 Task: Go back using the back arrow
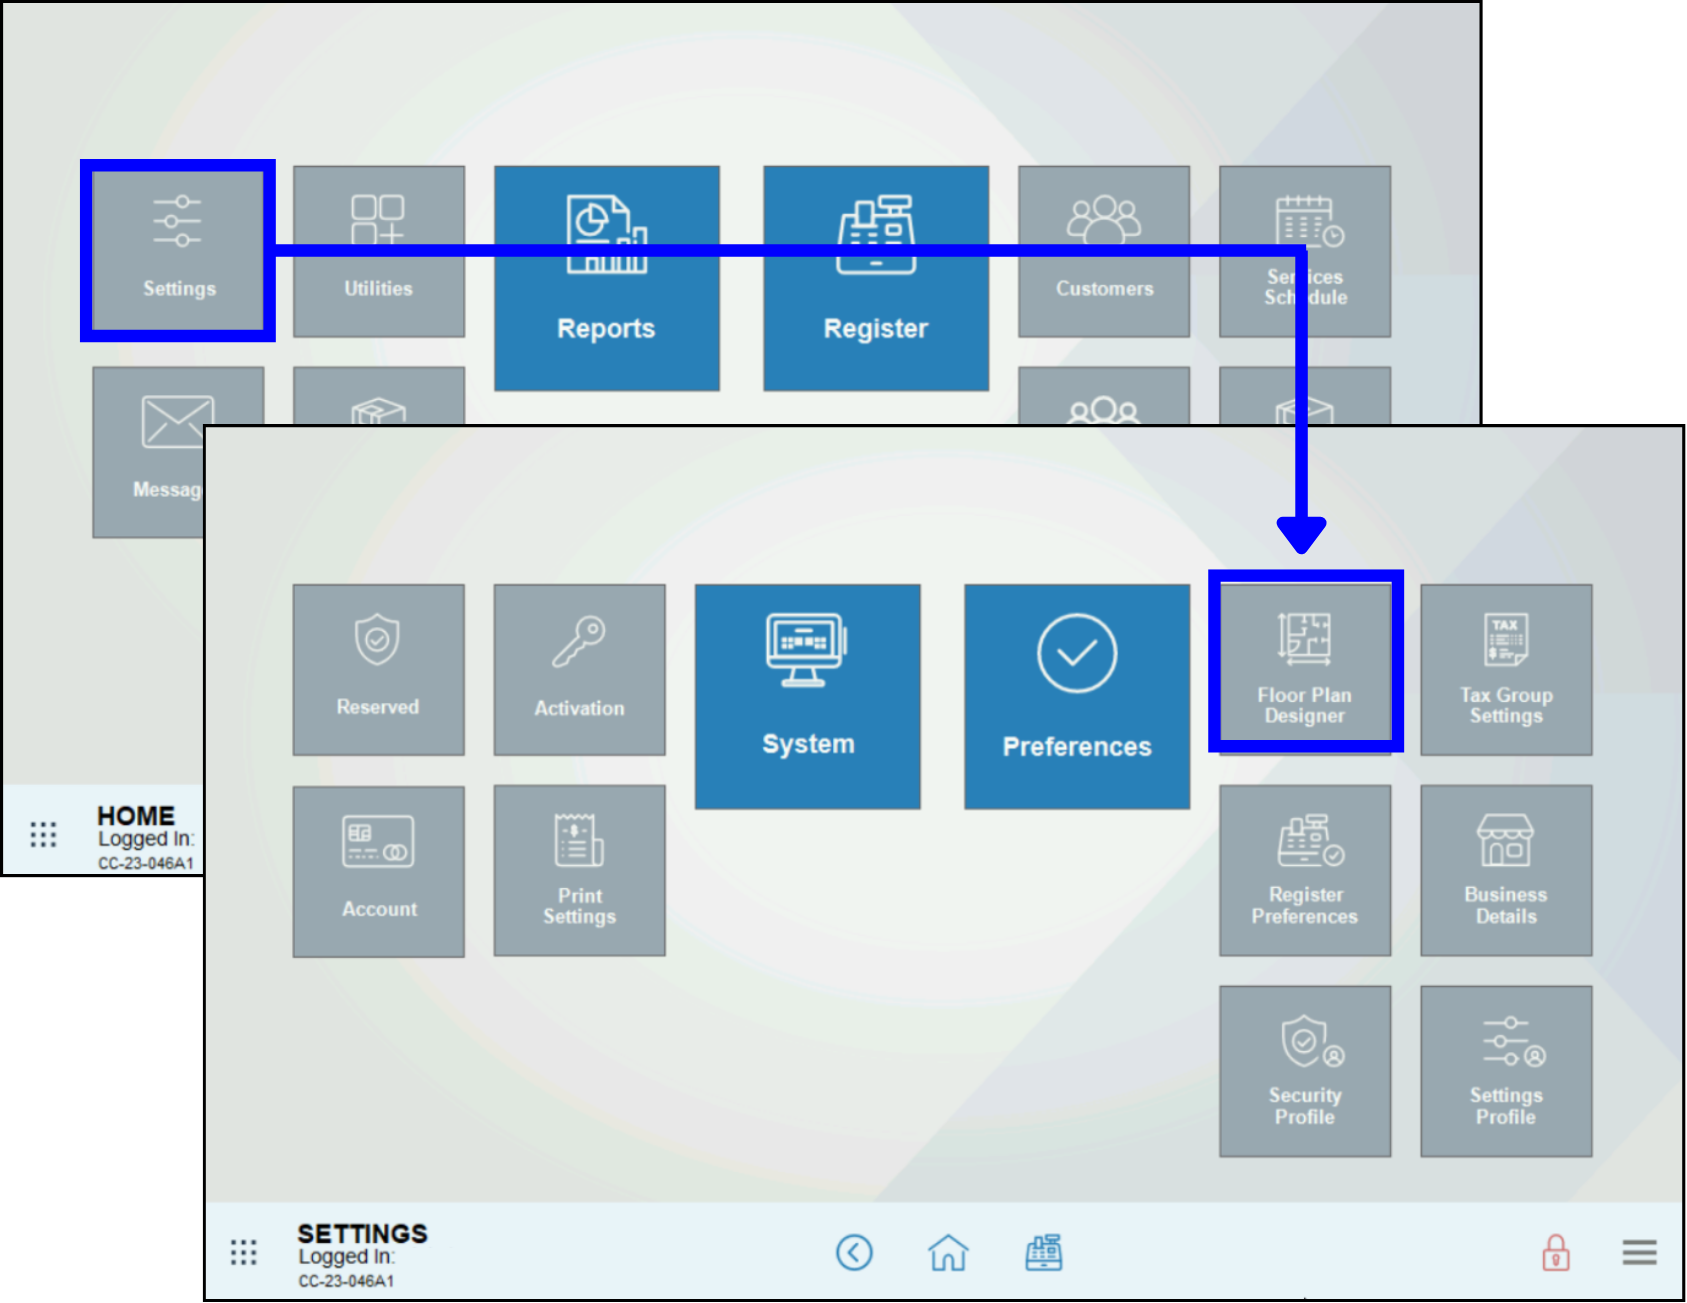854,1252
